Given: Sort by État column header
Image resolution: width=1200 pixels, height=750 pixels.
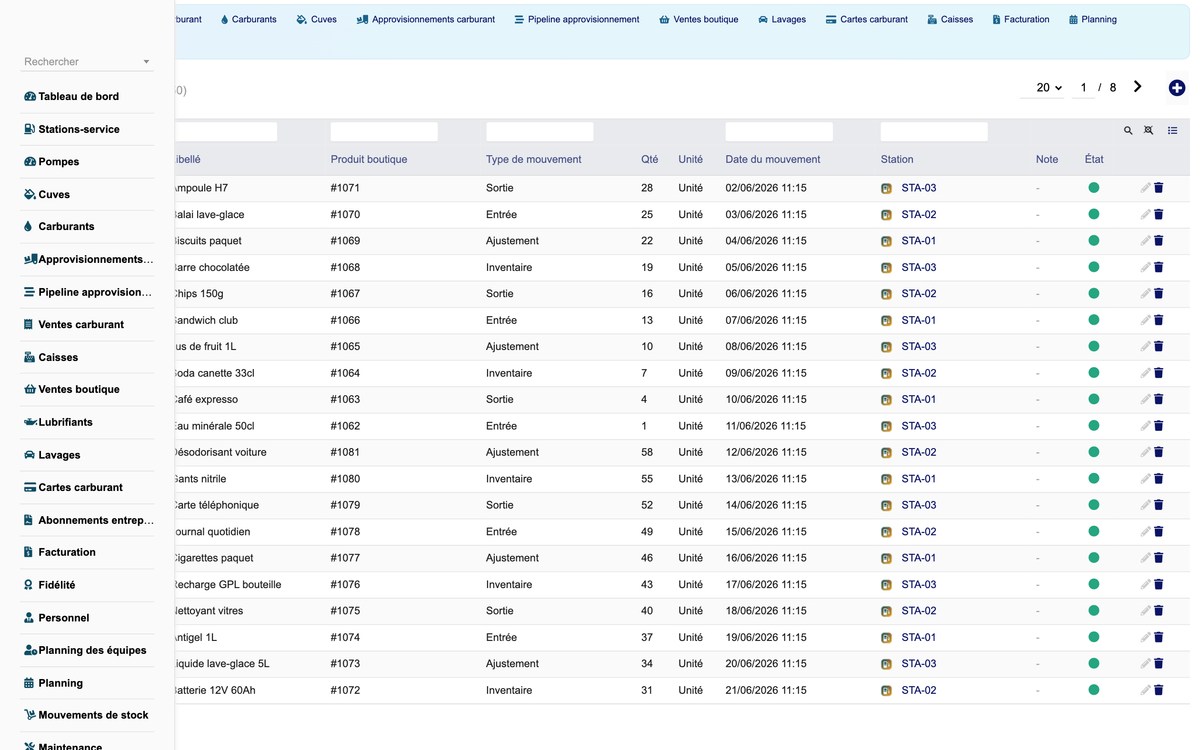Looking at the screenshot, I should pyautogui.click(x=1094, y=159).
